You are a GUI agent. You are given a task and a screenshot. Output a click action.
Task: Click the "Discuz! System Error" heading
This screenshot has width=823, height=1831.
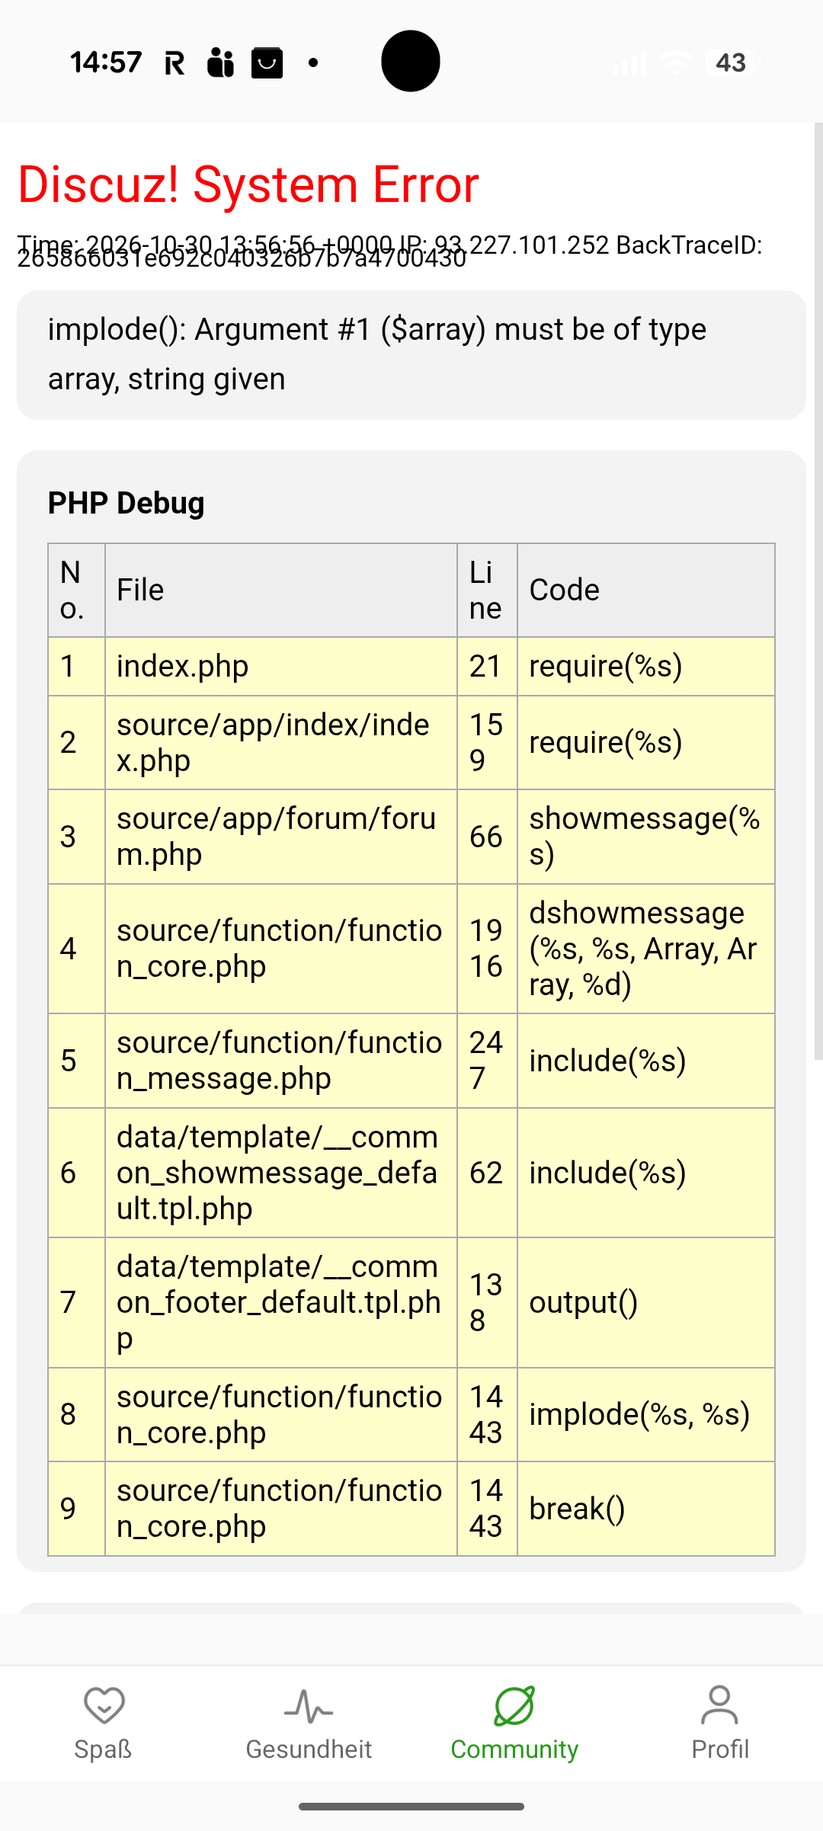tap(248, 185)
